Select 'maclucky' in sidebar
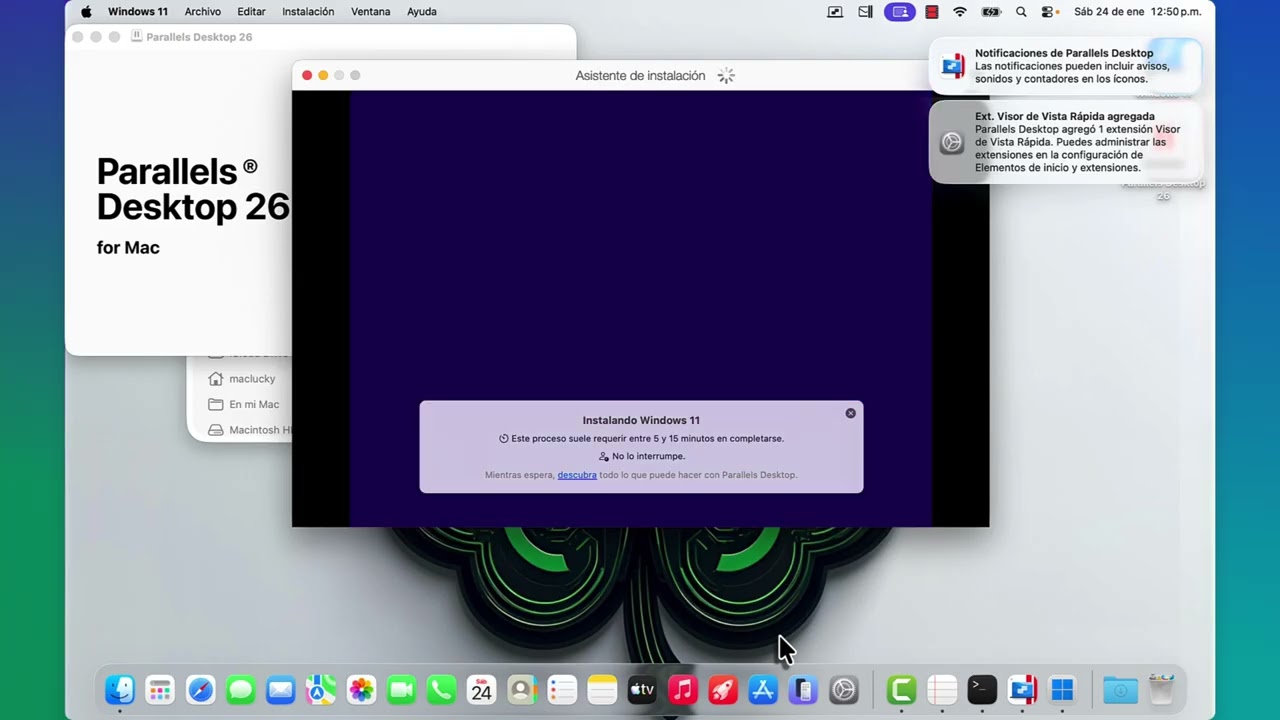Viewport: 1280px width, 720px height. [x=251, y=379]
